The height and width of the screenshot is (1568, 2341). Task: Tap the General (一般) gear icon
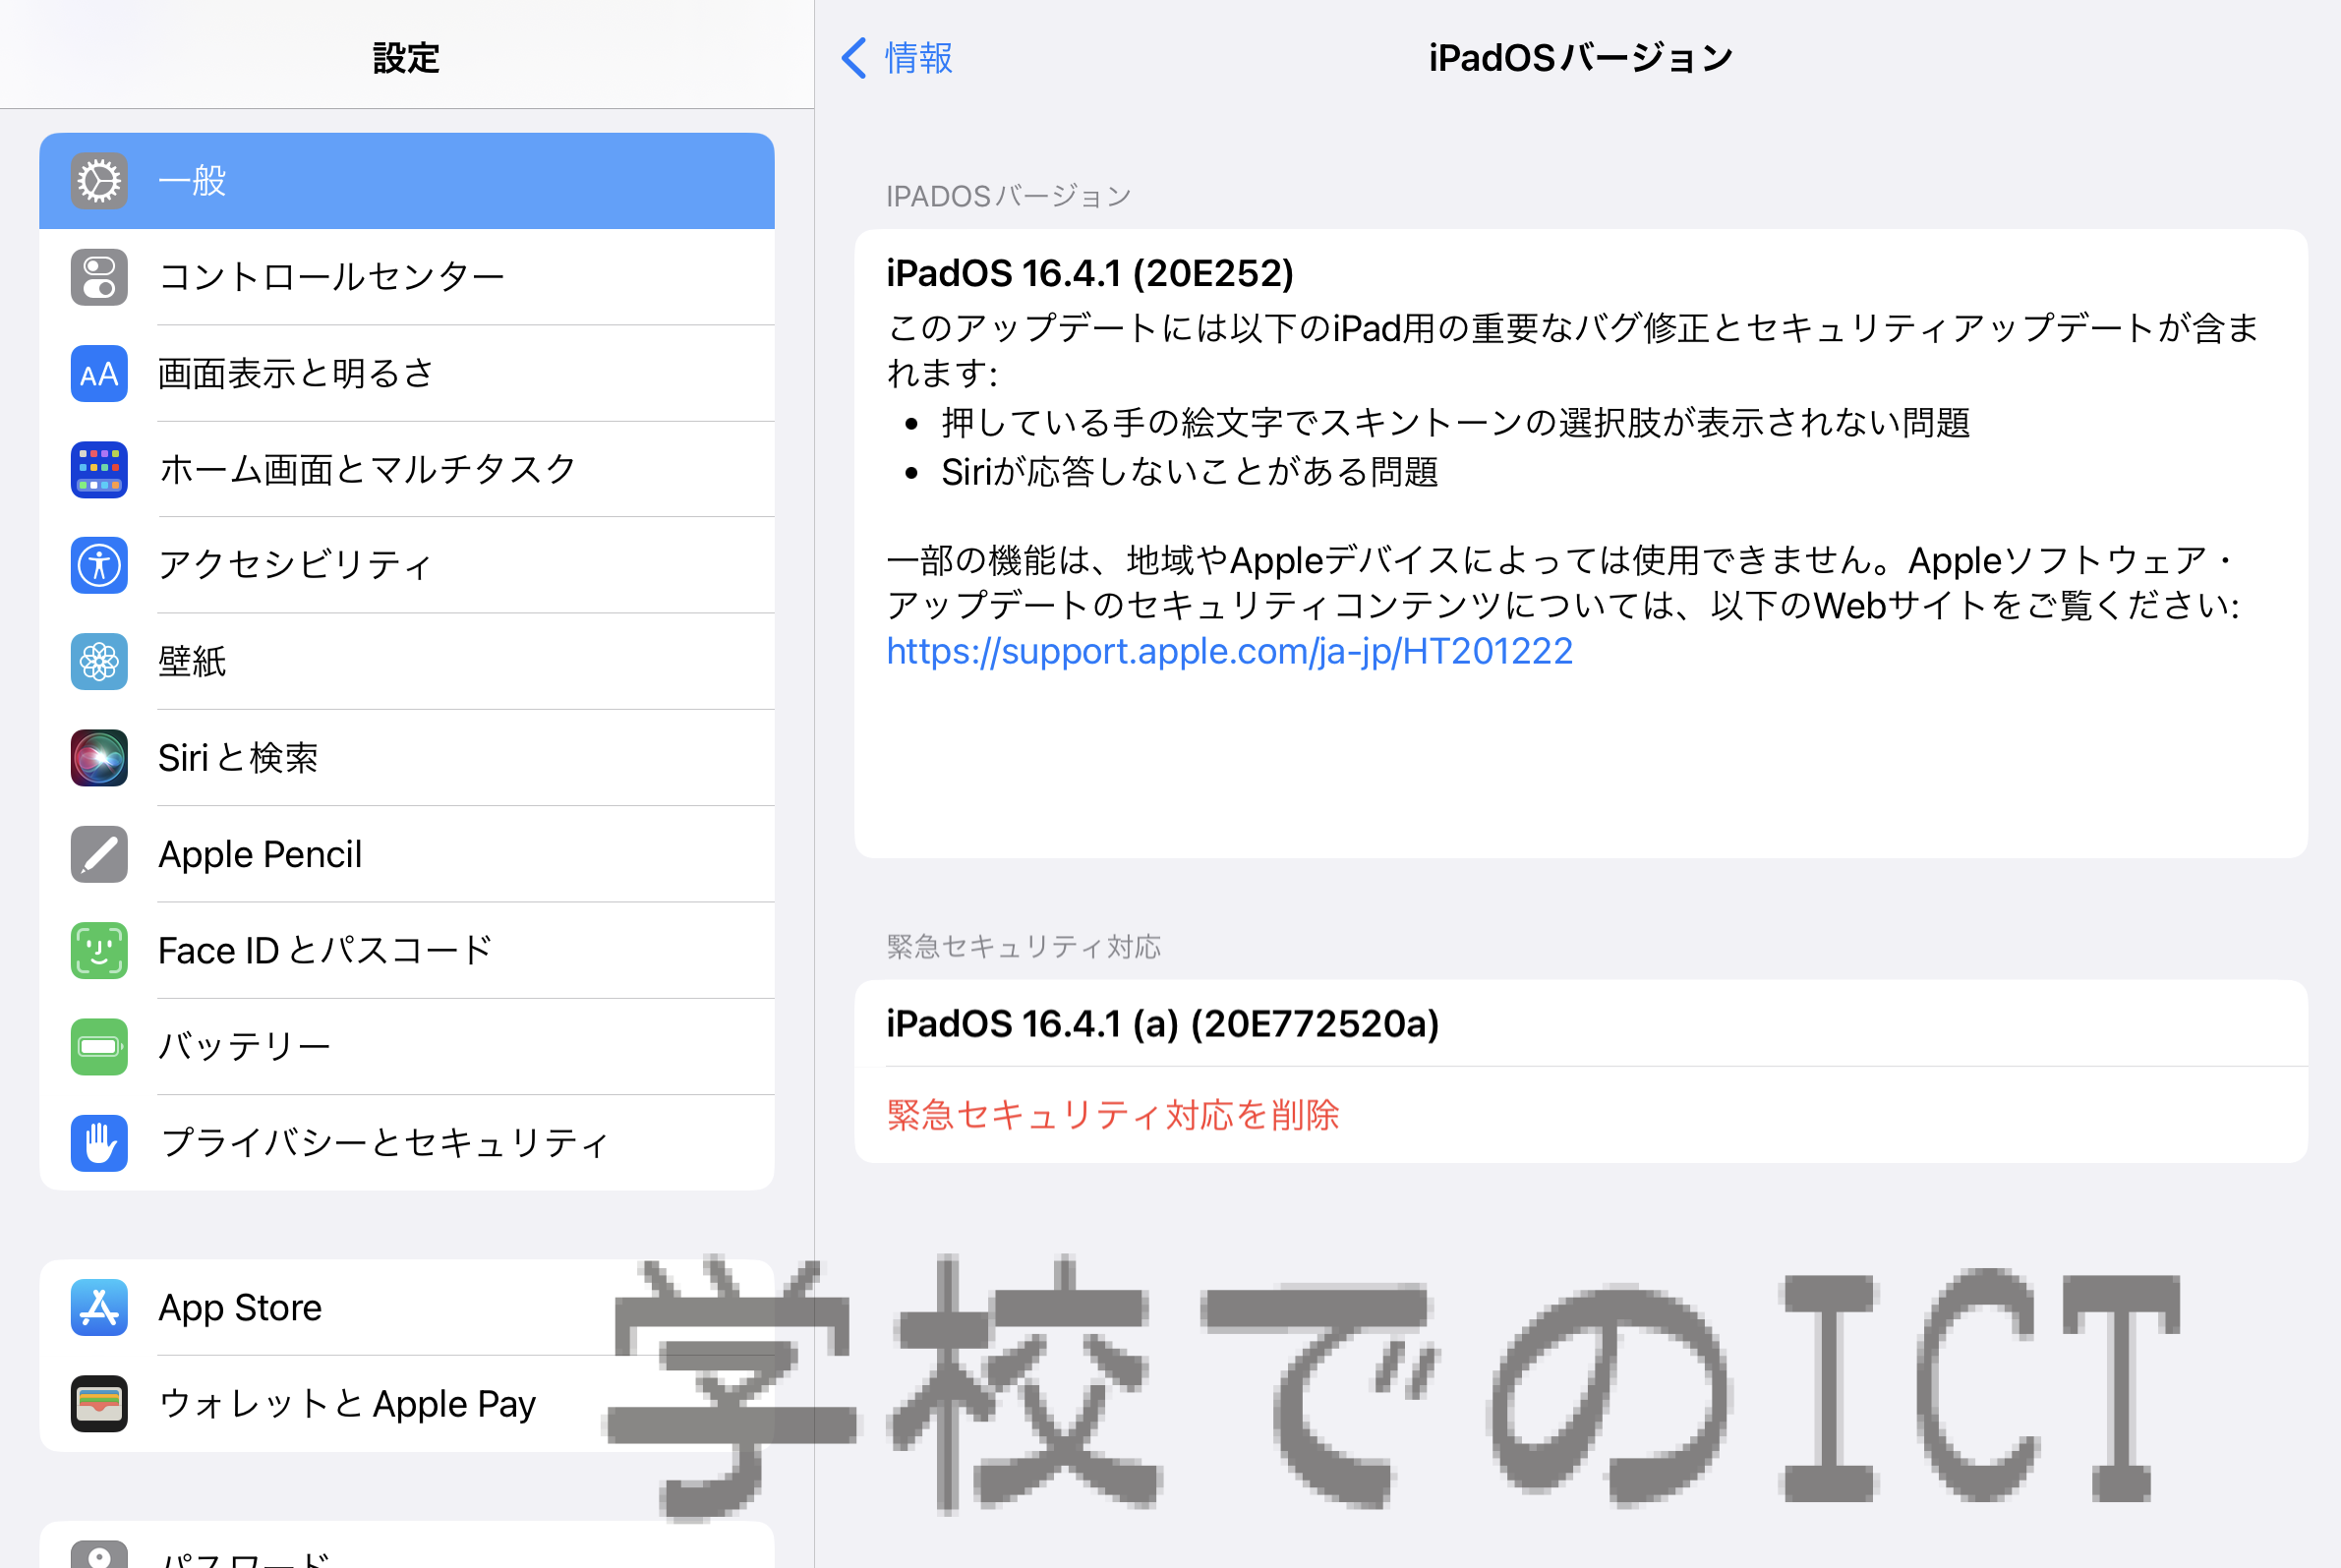tap(99, 181)
